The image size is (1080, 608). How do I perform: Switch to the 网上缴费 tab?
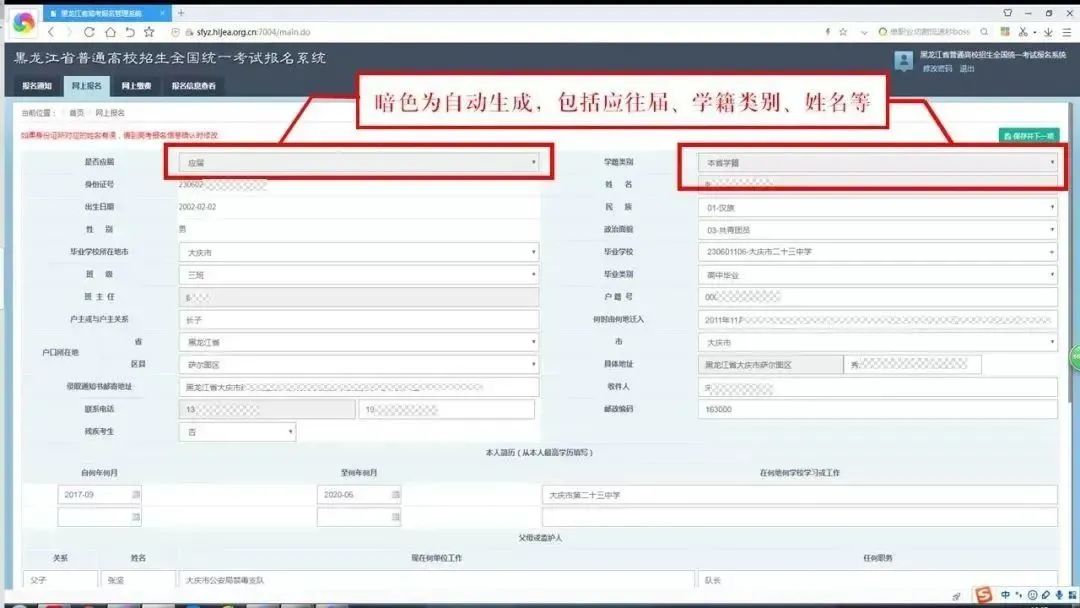(136, 86)
